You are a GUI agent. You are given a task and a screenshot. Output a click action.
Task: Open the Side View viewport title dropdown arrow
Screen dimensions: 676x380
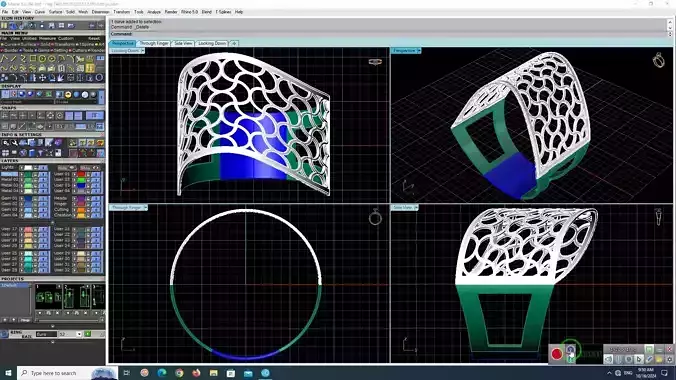pyautogui.click(x=416, y=207)
